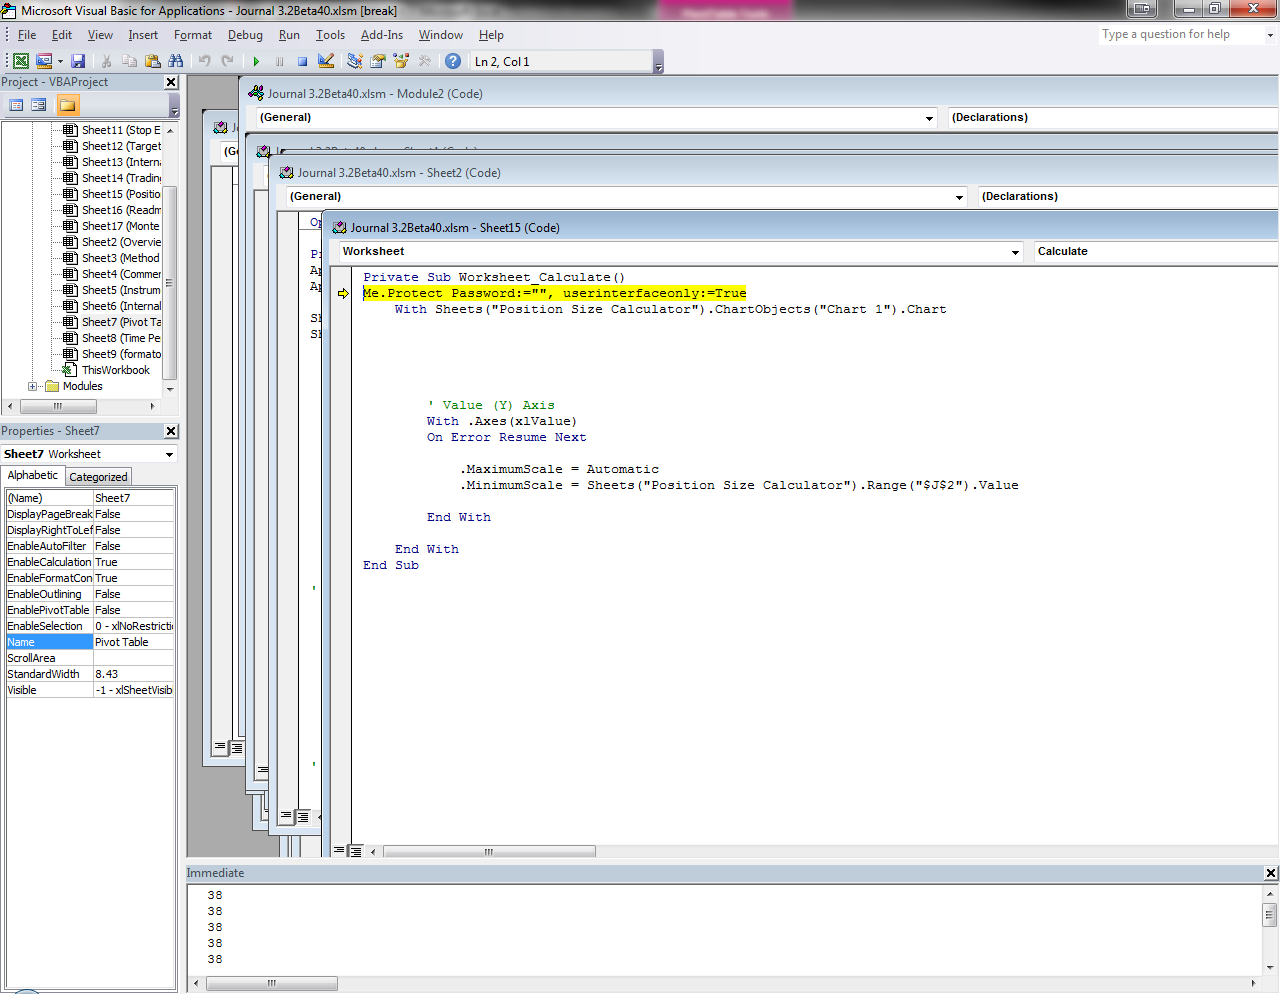Open the Insert menu
Viewport: 1280px width, 994px height.
pos(143,35)
